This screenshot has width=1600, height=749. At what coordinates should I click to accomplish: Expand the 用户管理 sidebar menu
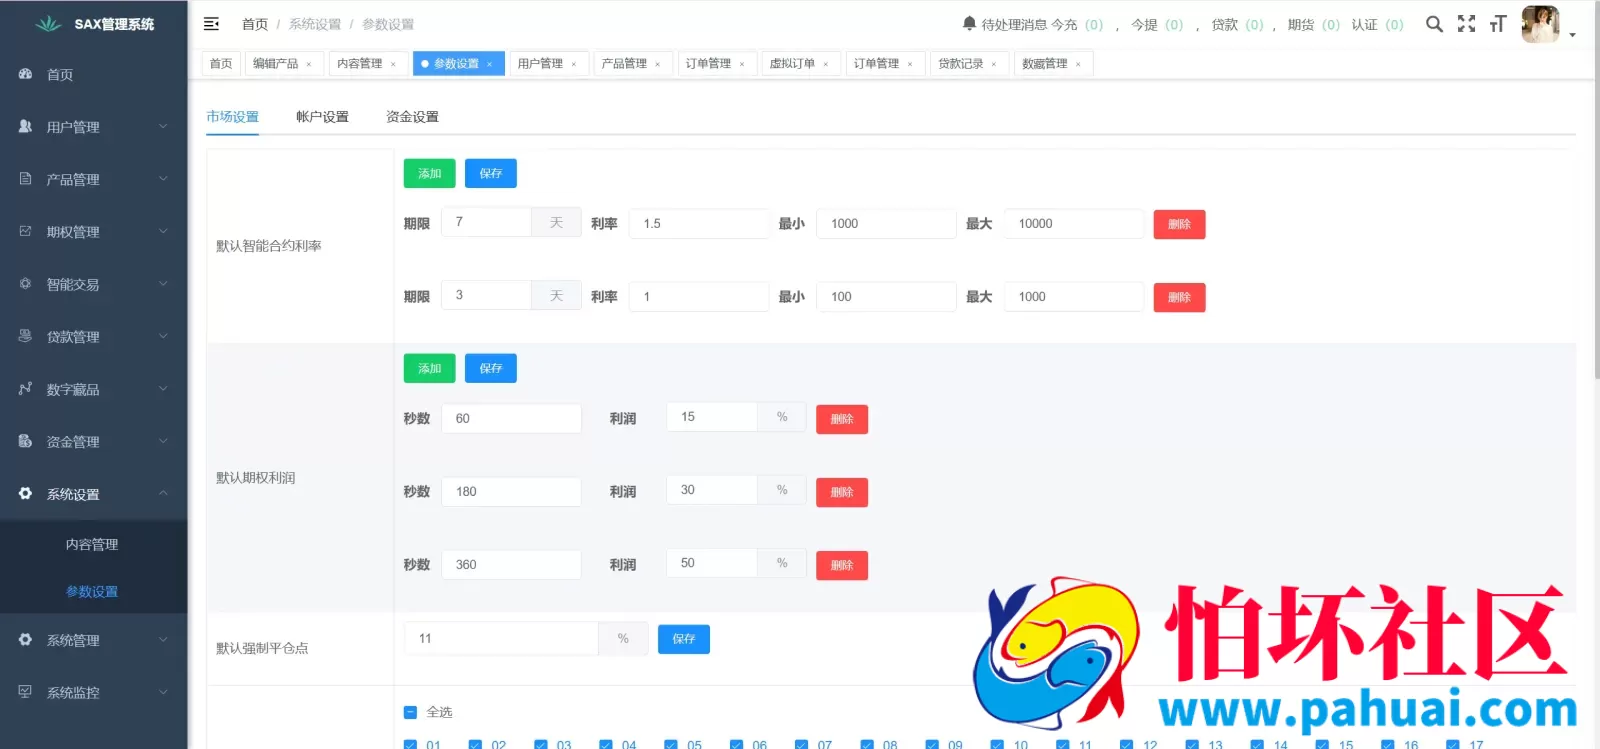tap(94, 127)
